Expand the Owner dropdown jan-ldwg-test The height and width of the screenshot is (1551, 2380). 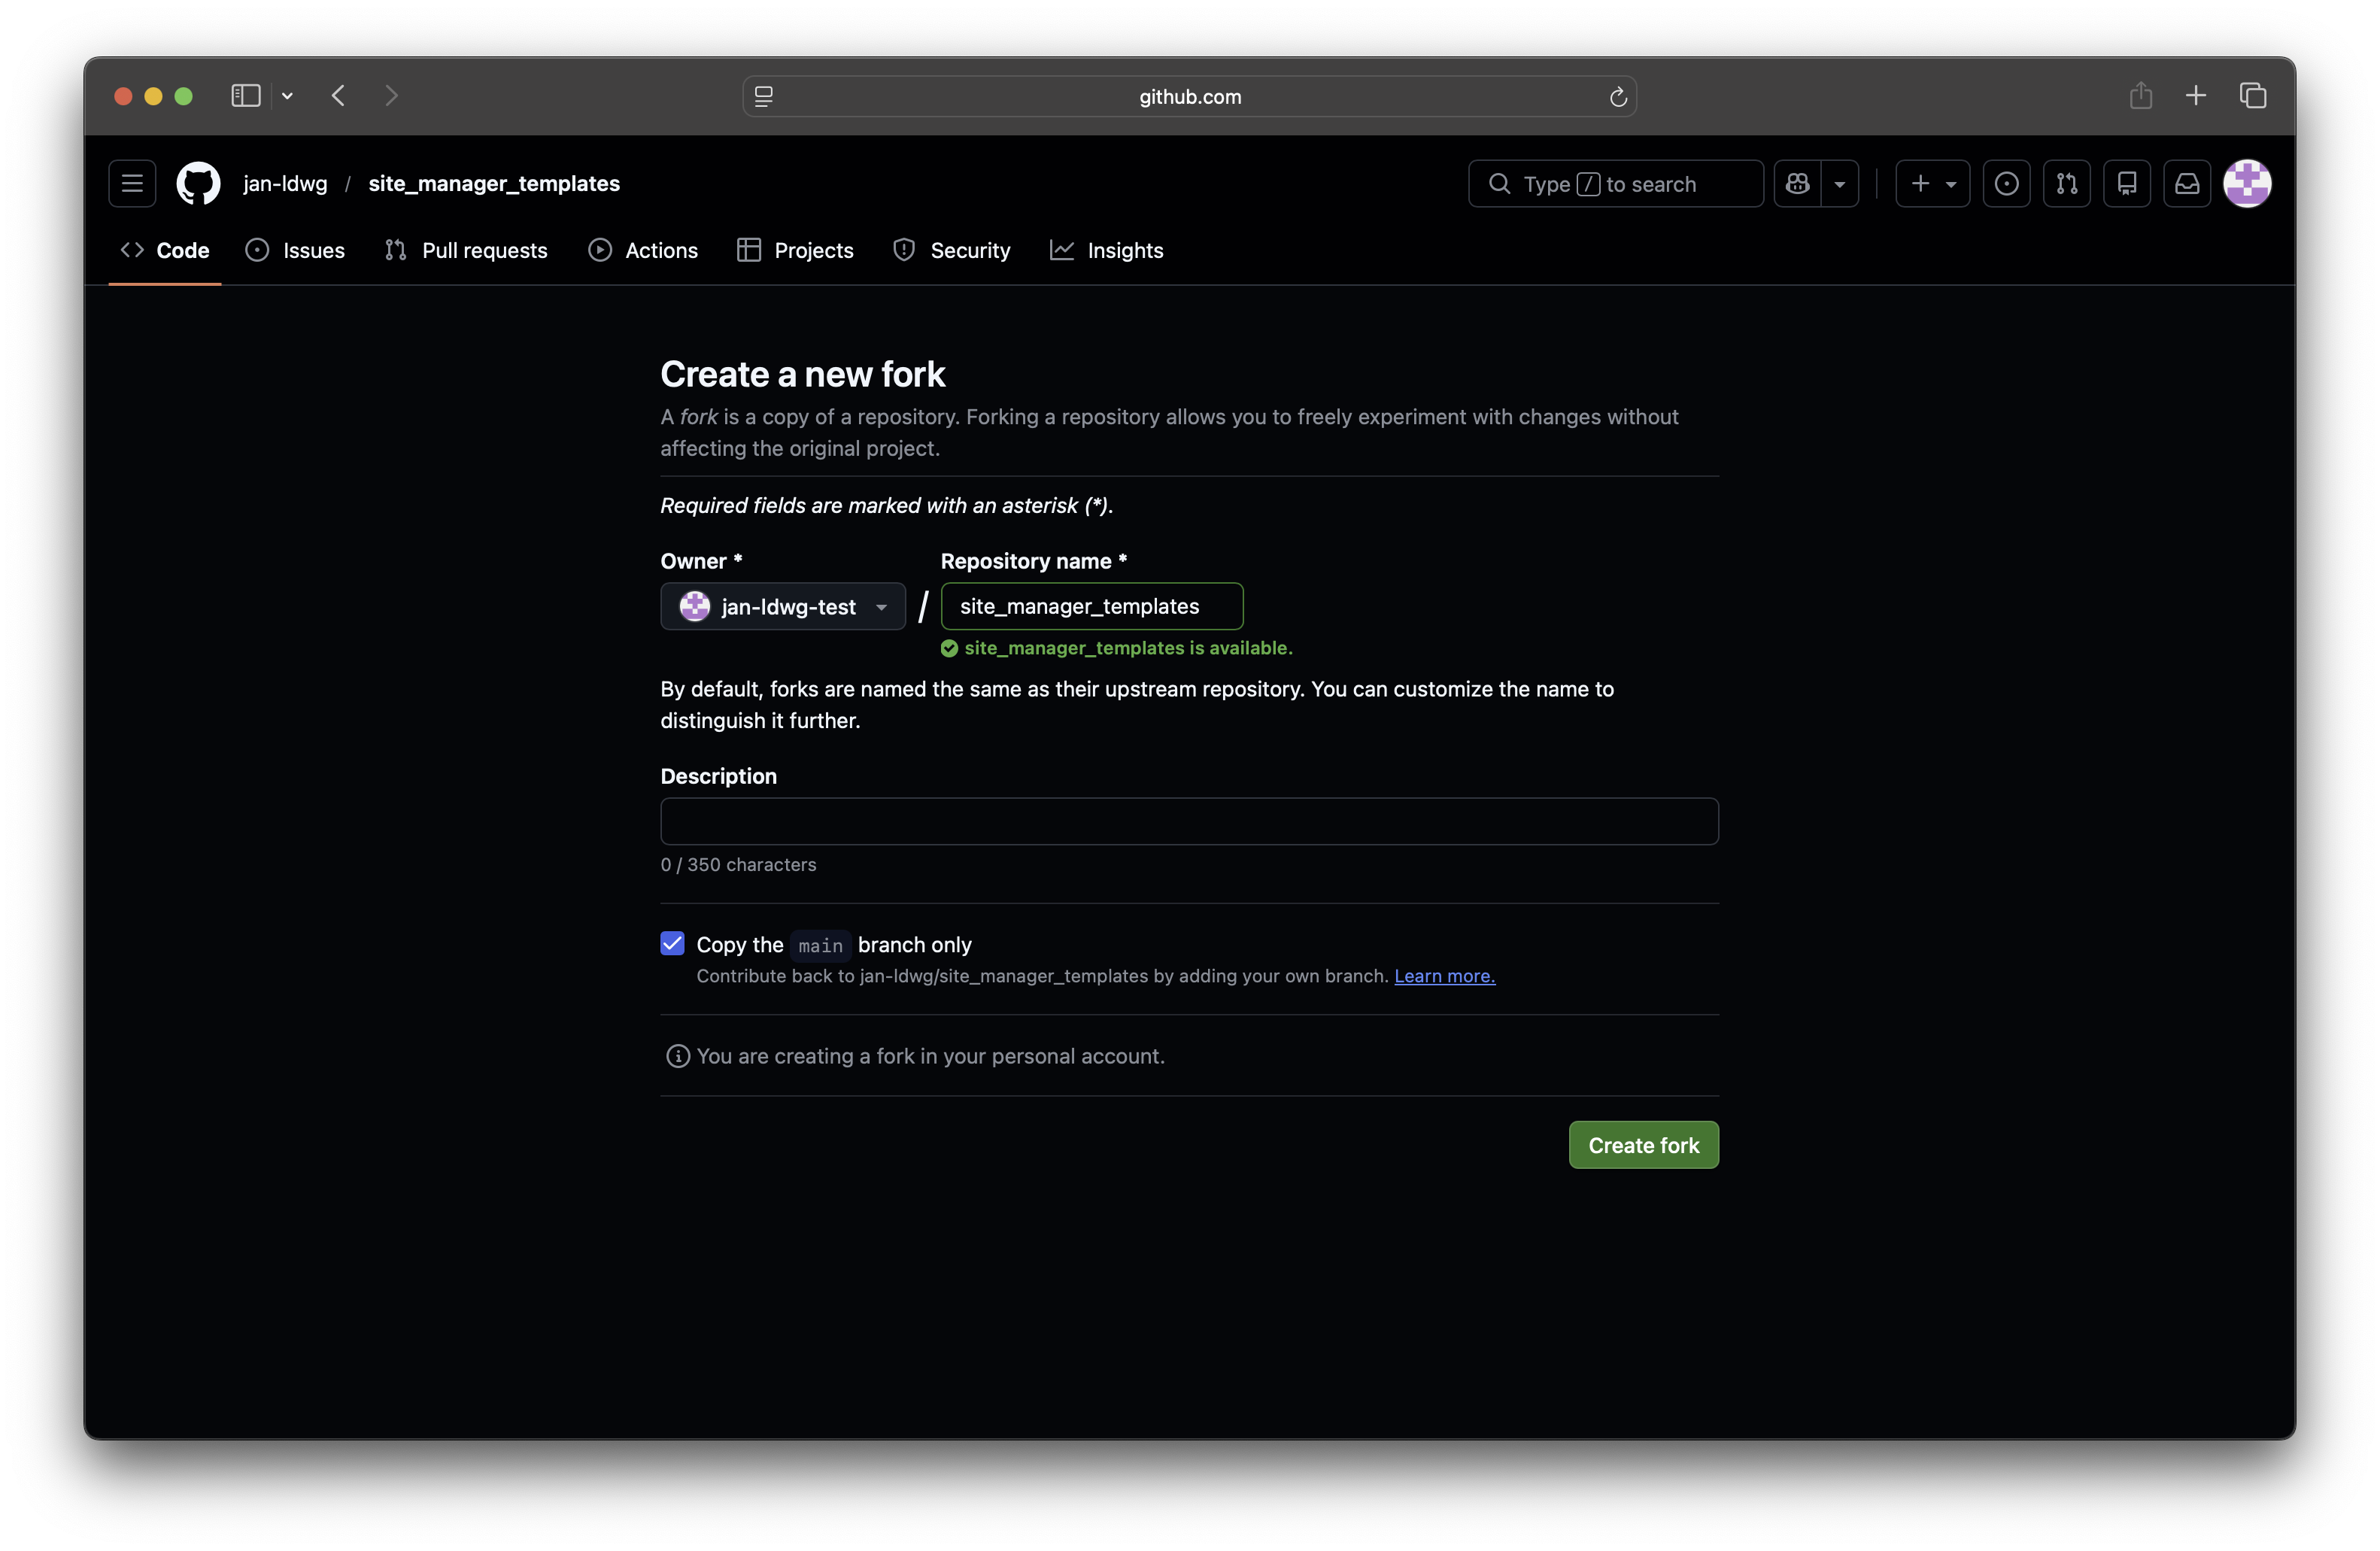pos(782,607)
